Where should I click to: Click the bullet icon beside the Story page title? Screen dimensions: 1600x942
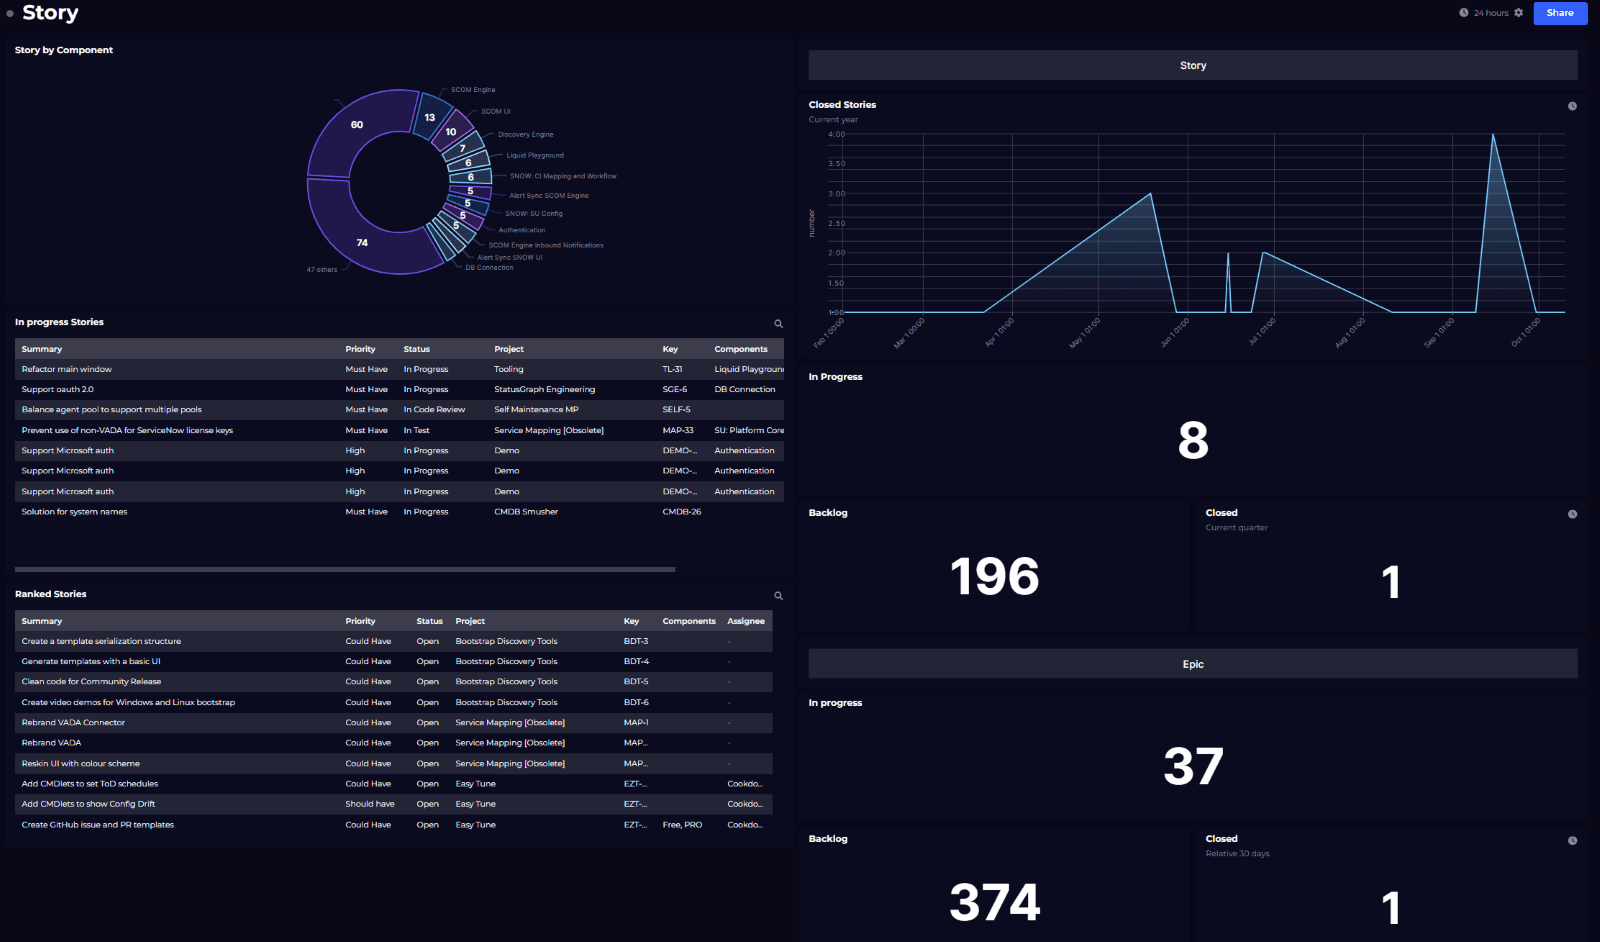coord(8,14)
